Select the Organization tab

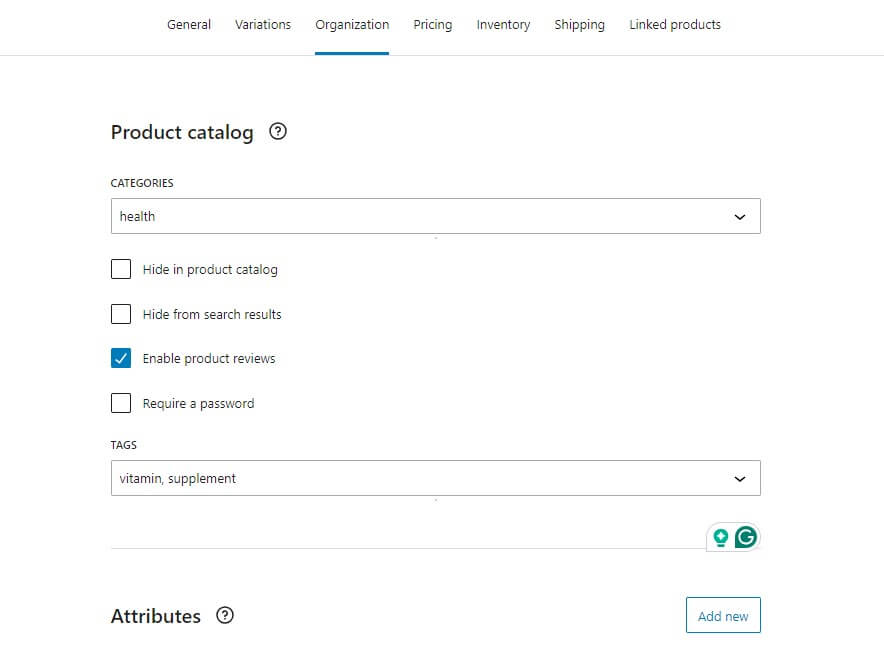[x=352, y=25]
